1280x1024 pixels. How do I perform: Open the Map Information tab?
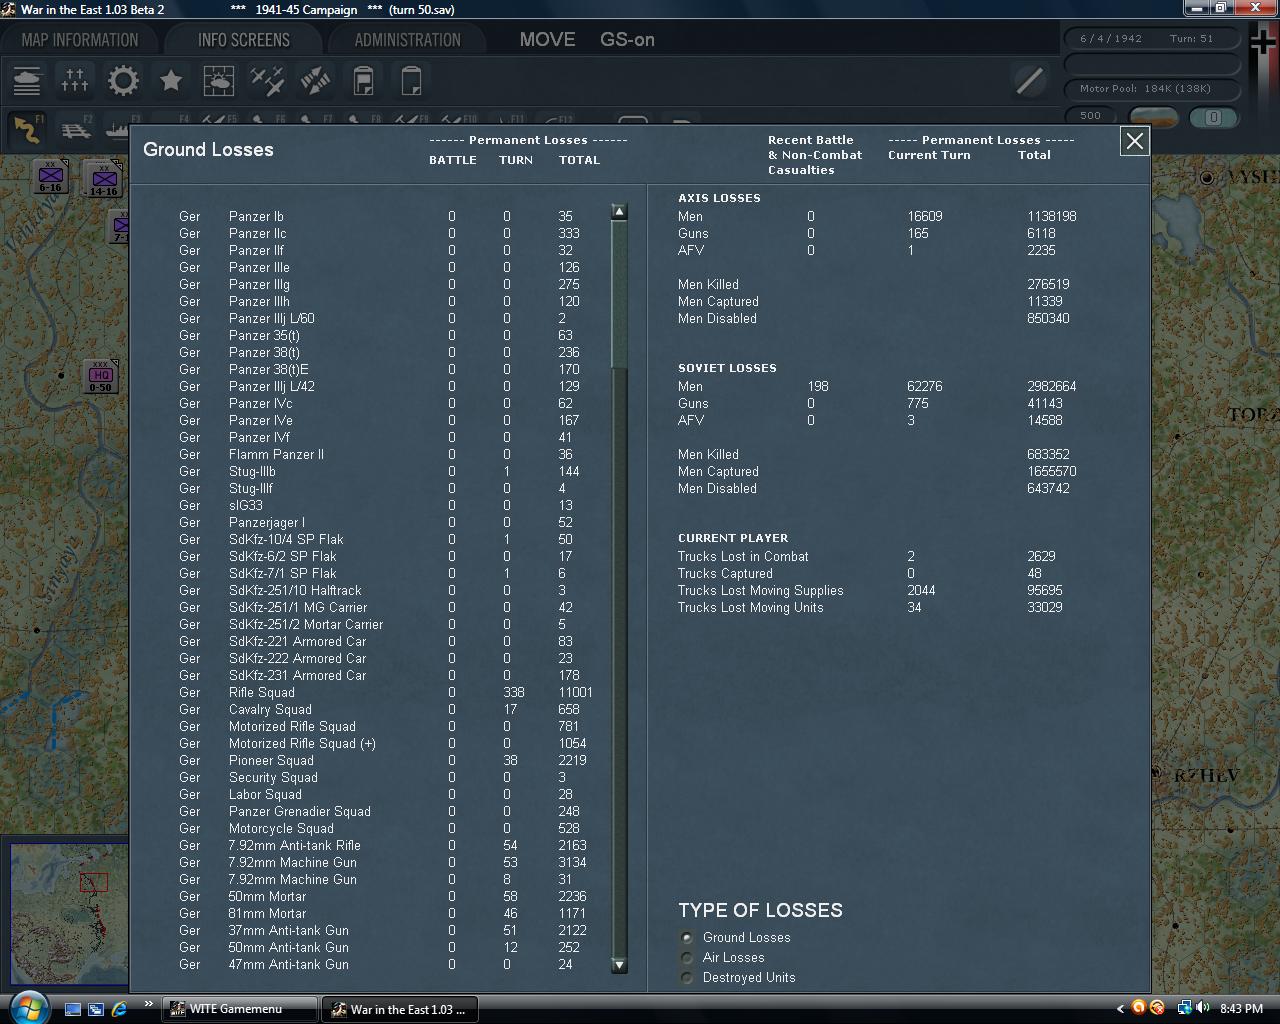click(80, 40)
